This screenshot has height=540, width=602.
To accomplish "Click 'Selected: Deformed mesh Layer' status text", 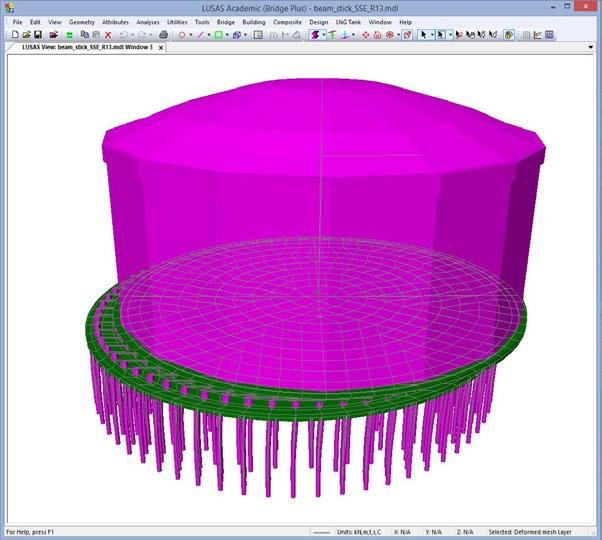I will 530,532.
